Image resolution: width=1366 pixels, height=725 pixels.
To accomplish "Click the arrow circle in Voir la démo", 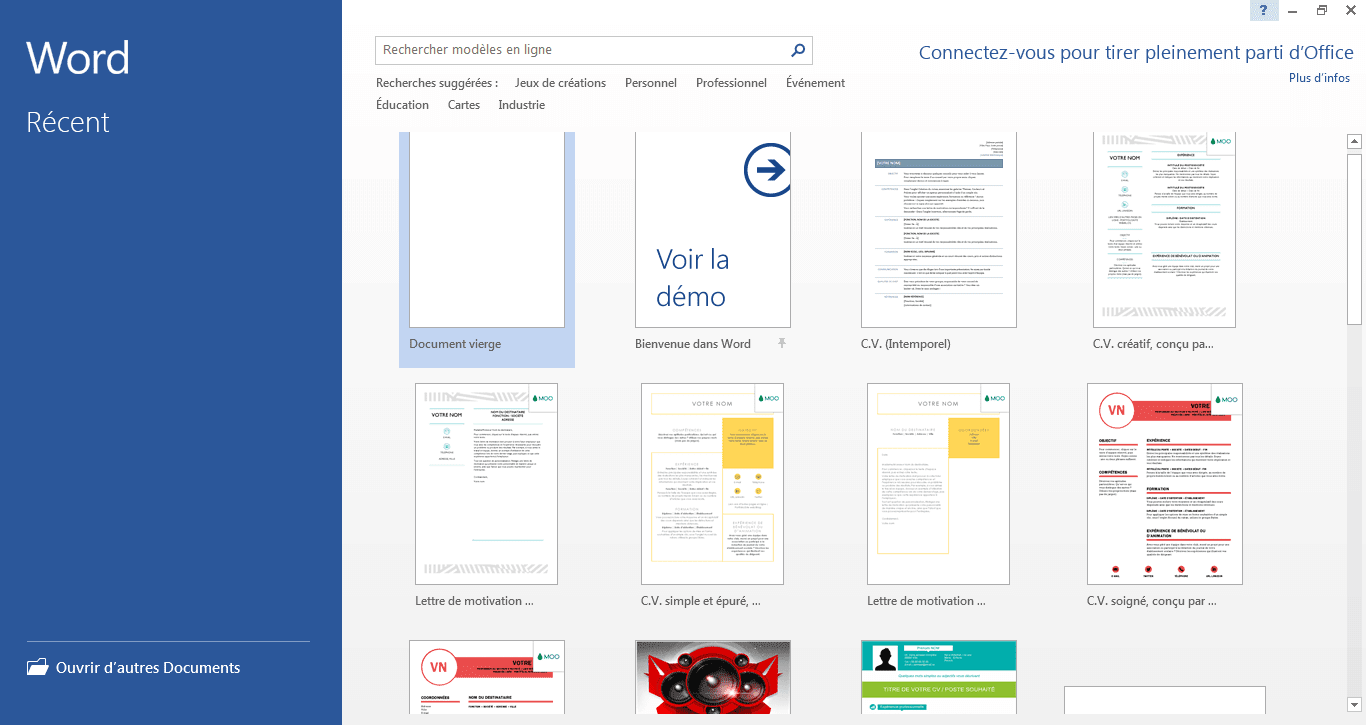I will coord(768,171).
